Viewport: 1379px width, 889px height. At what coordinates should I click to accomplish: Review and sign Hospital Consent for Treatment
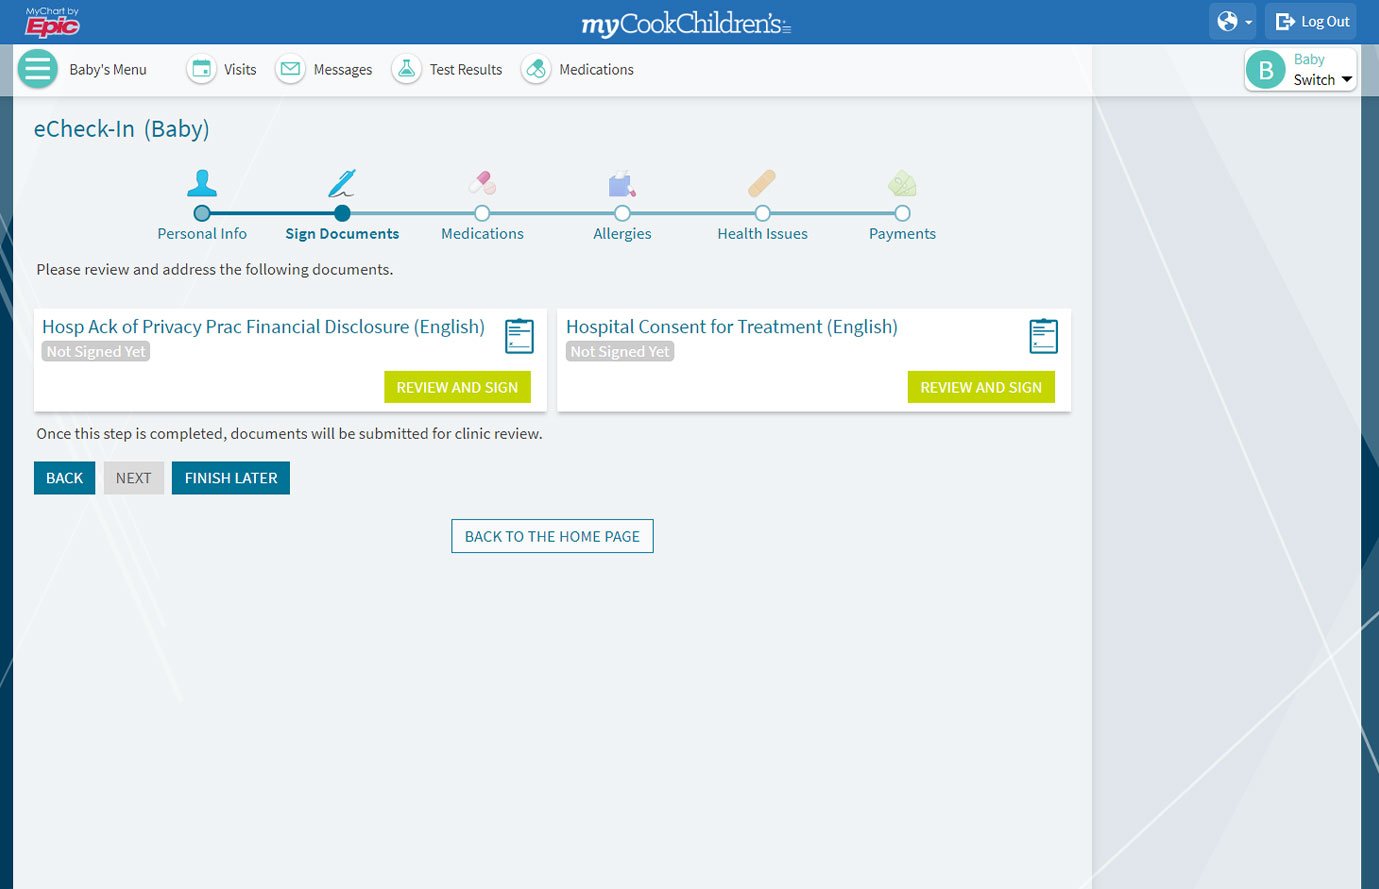[x=980, y=387]
